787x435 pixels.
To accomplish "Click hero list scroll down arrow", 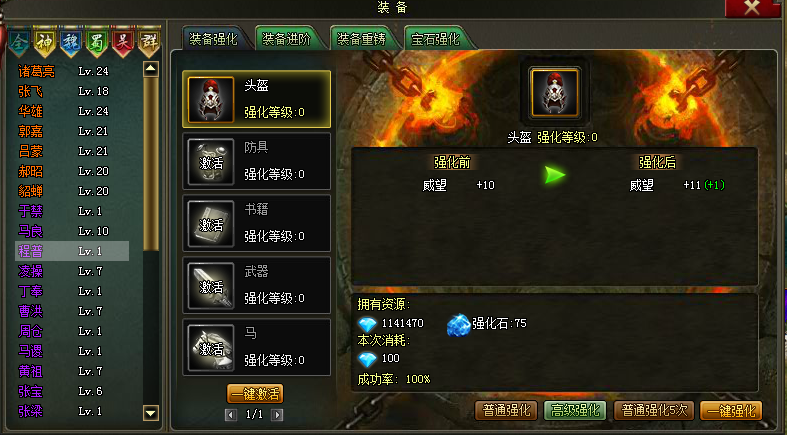I will click(x=151, y=413).
